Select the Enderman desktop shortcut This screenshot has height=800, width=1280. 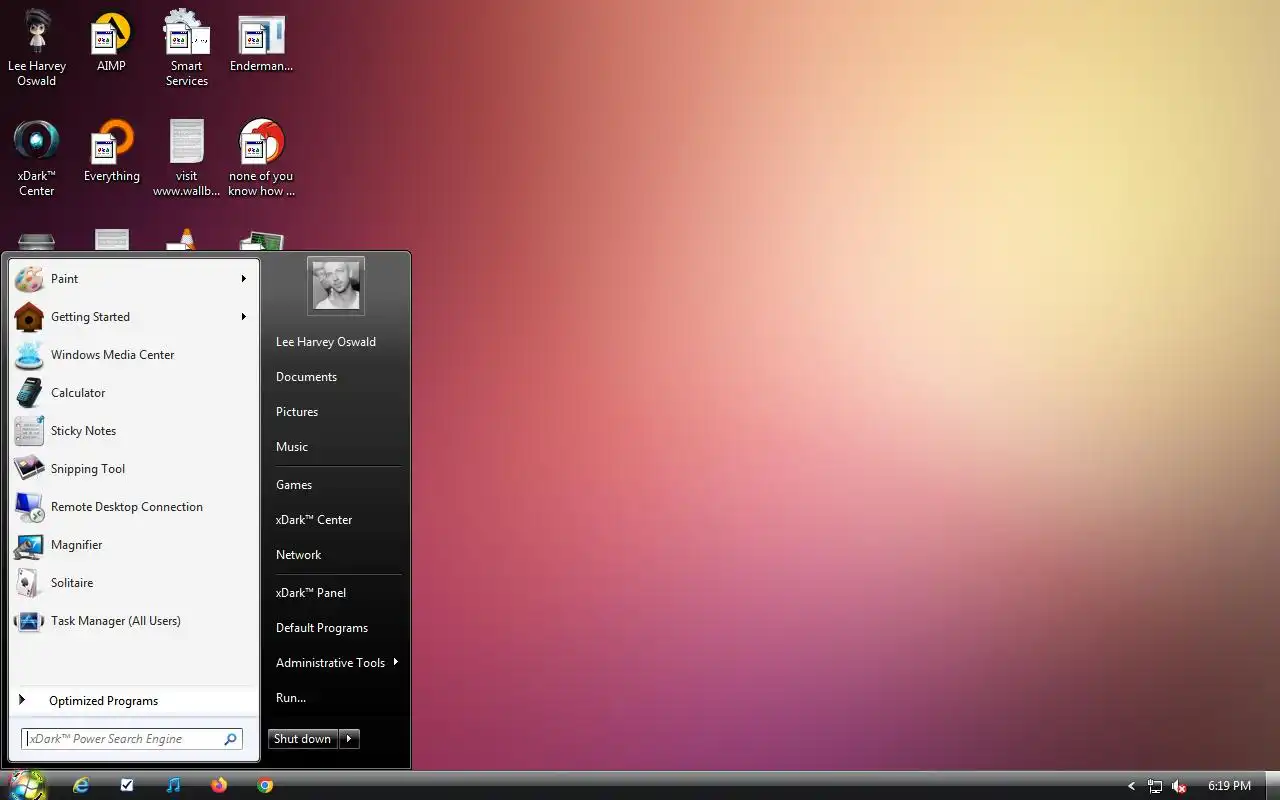tap(261, 43)
